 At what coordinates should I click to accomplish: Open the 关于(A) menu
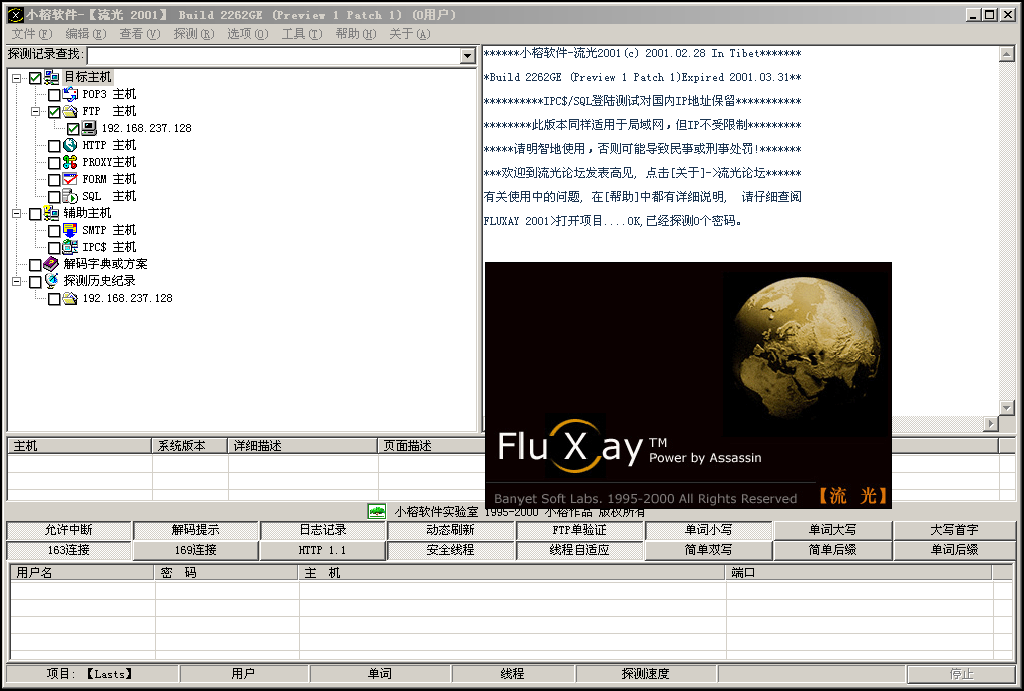[x=409, y=34]
